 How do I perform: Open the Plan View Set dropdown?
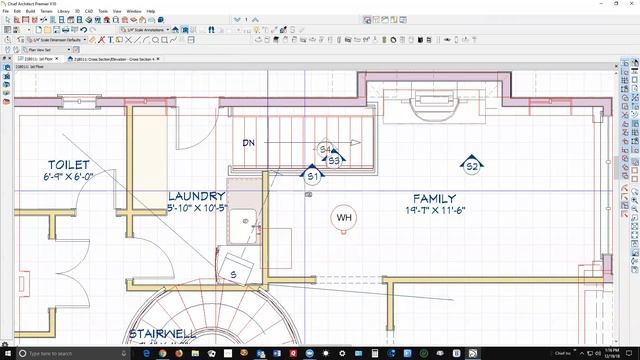click(x=46, y=49)
